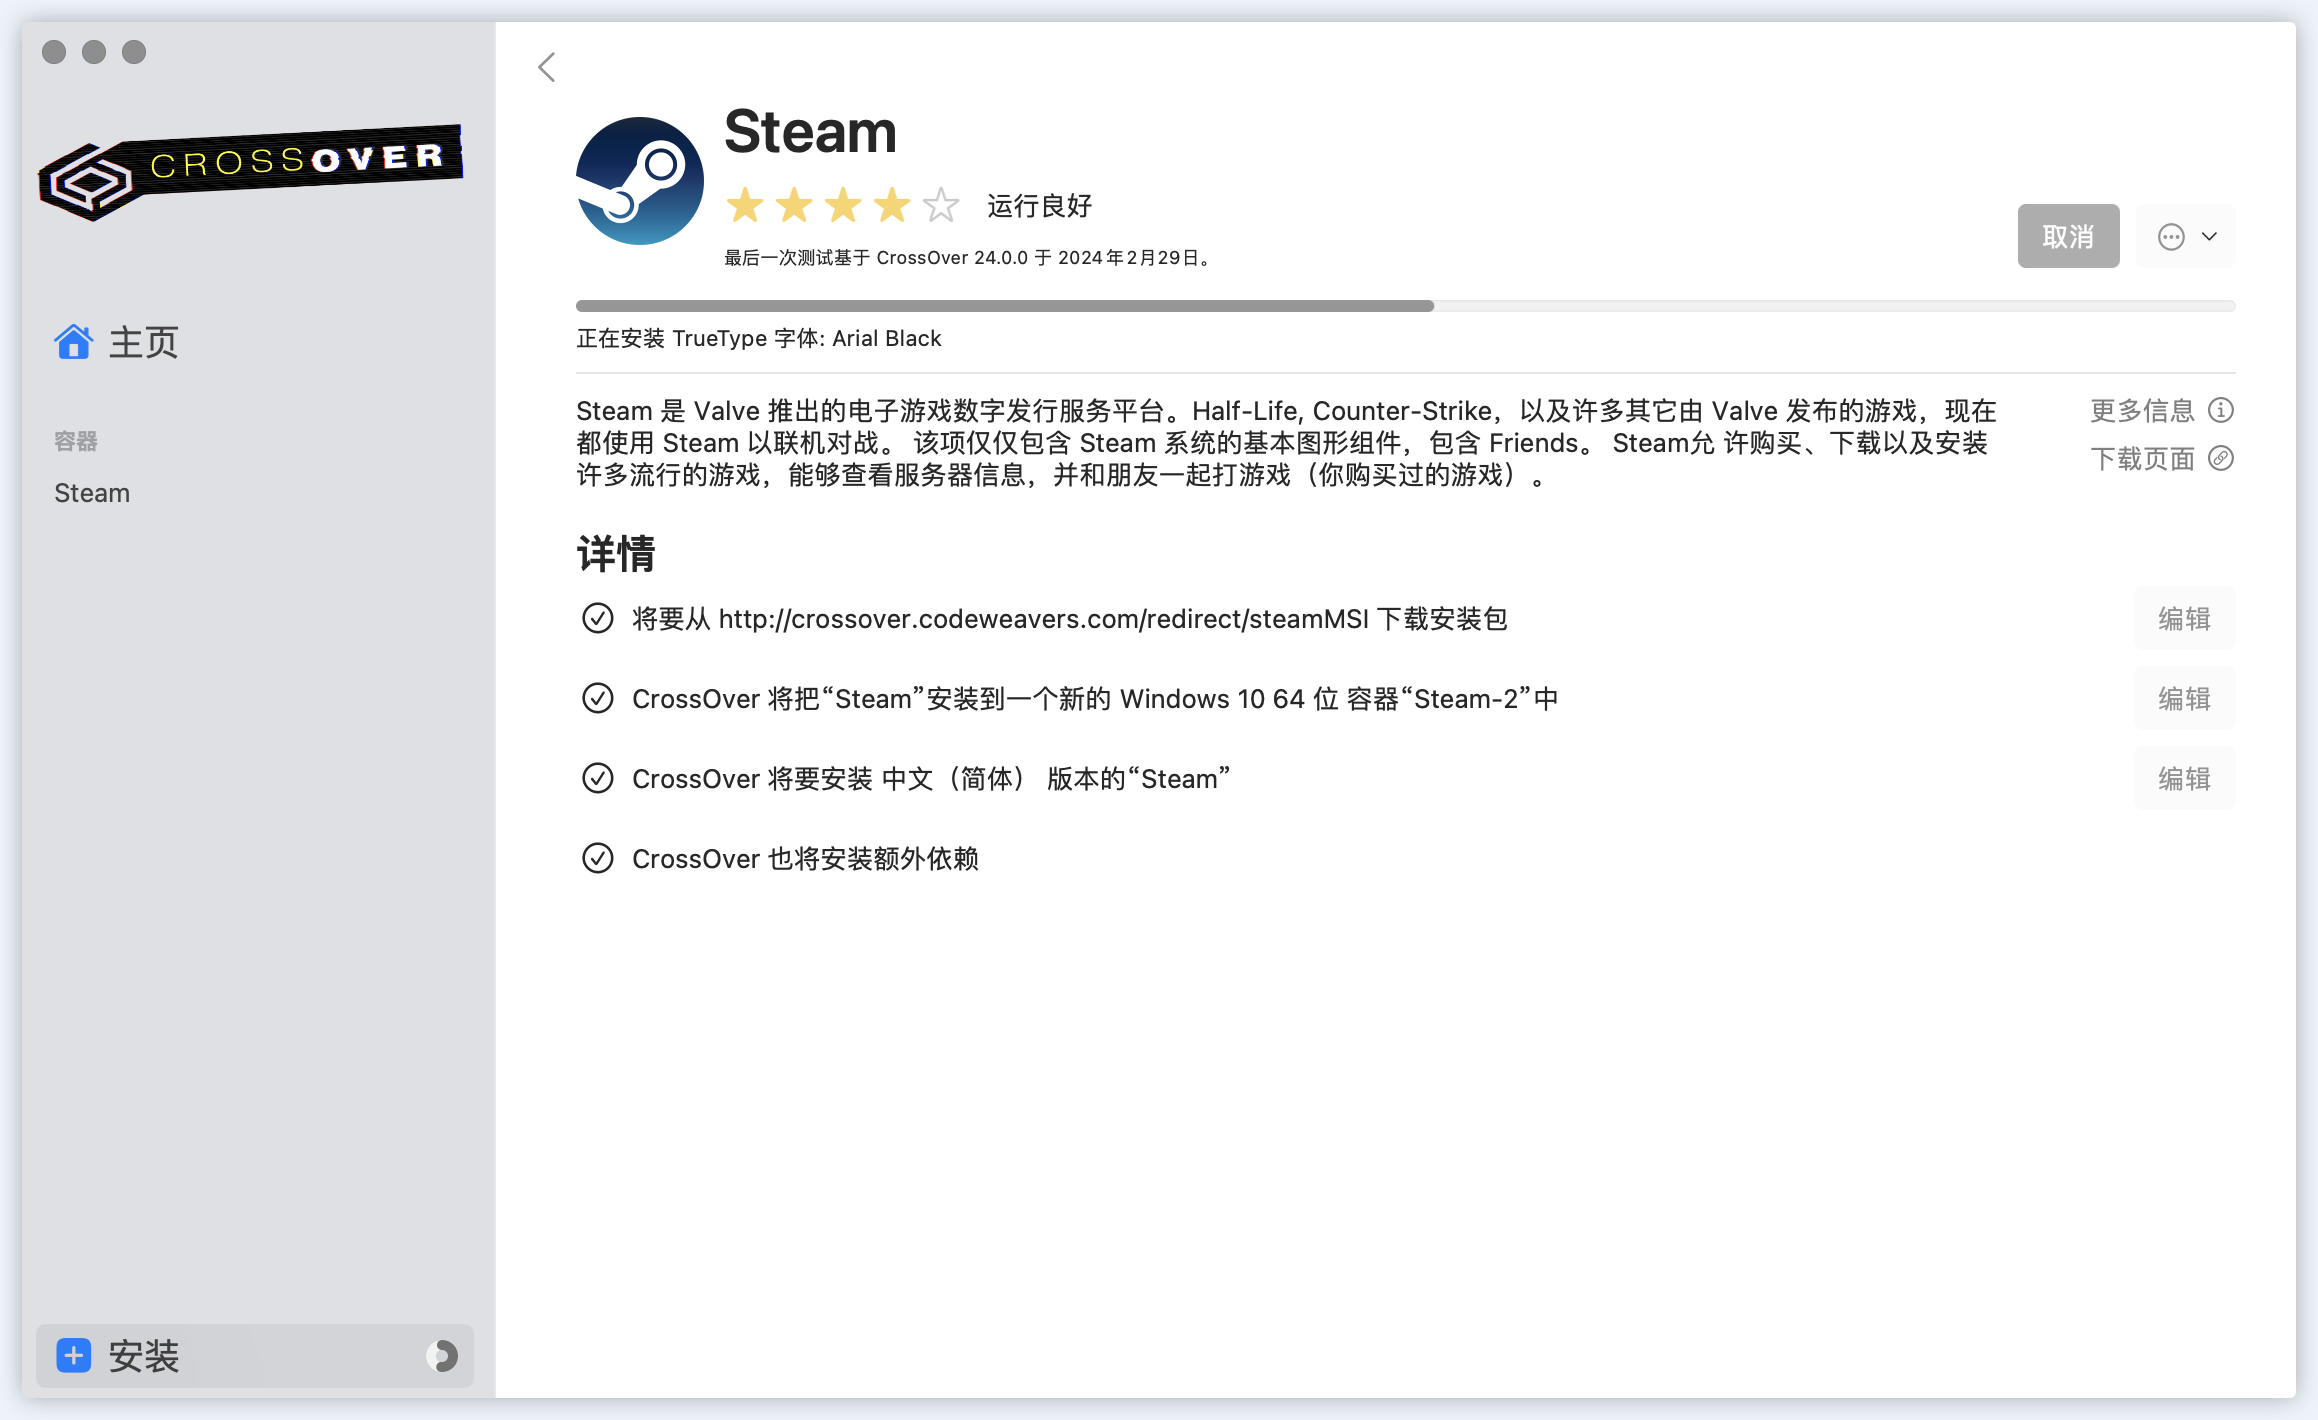Select the Steam bottle in sidebar
The width and height of the screenshot is (2318, 1420).
(x=92, y=493)
